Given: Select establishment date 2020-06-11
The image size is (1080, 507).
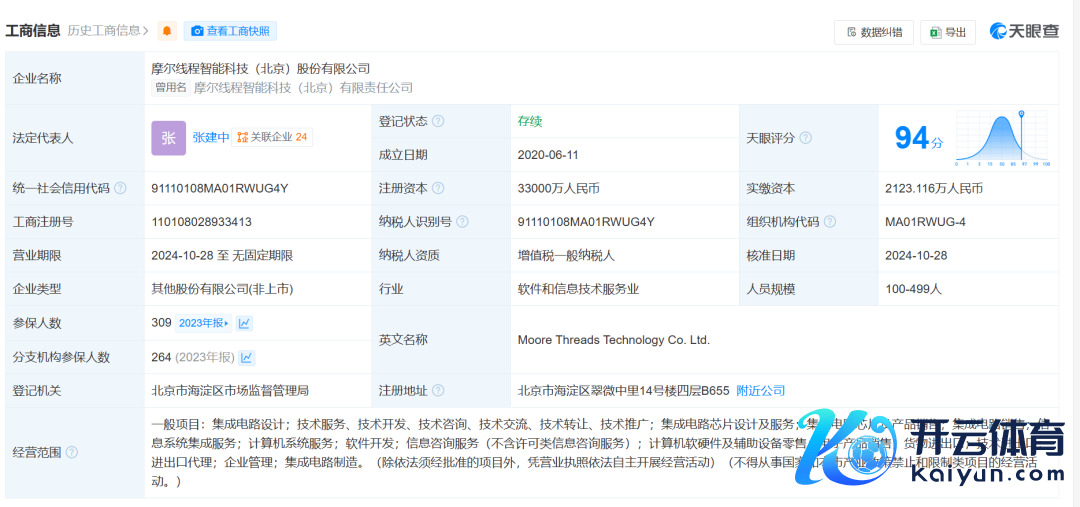Looking at the screenshot, I should pos(548,155).
